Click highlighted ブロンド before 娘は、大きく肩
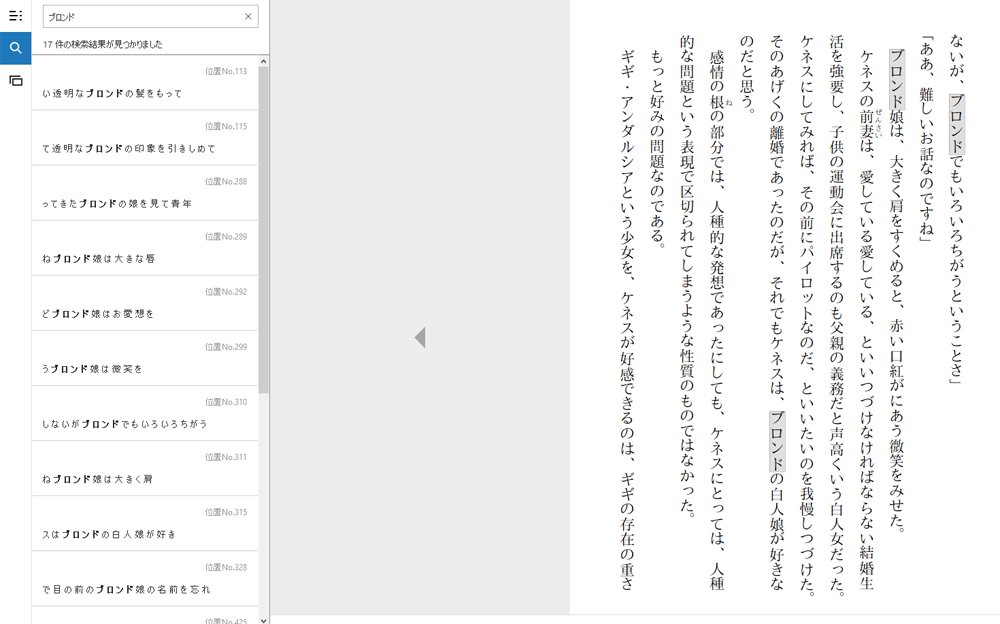Viewport: 1000px width, 624px height. 897,79
